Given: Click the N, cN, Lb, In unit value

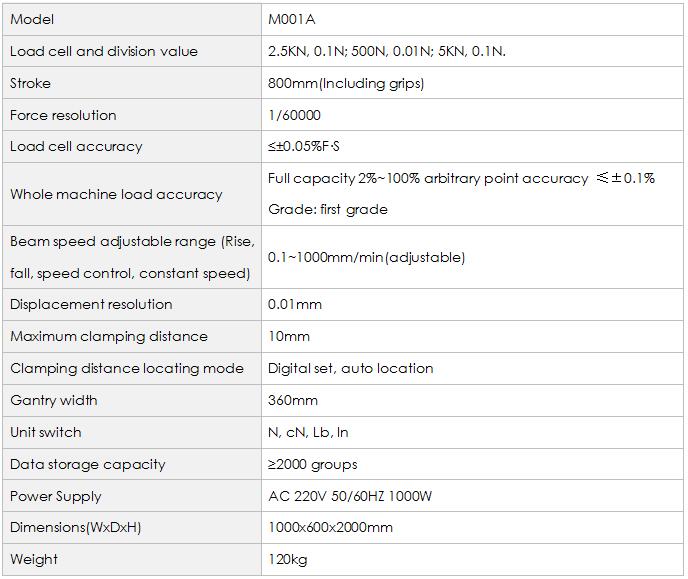Looking at the screenshot, I should tap(308, 432).
